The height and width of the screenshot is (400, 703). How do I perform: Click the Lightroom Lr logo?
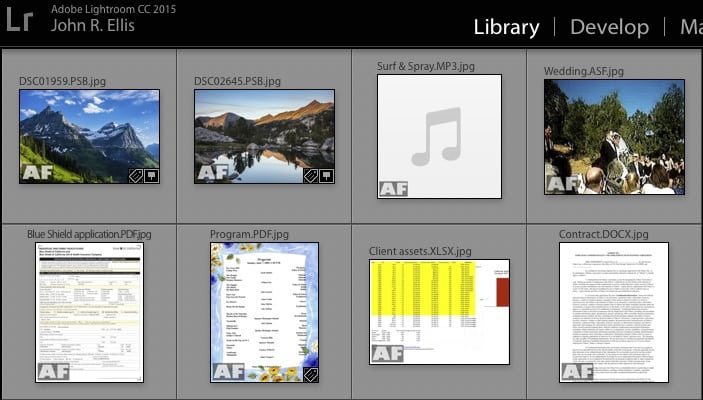tap(20, 19)
